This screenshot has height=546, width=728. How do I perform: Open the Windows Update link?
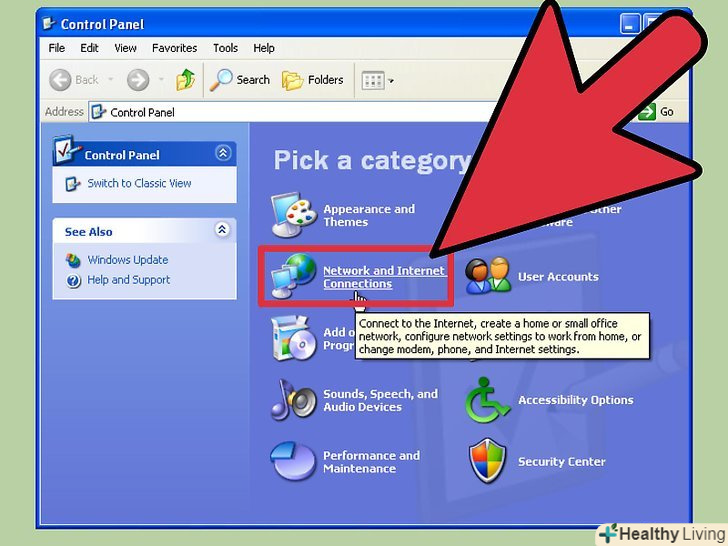click(x=128, y=260)
